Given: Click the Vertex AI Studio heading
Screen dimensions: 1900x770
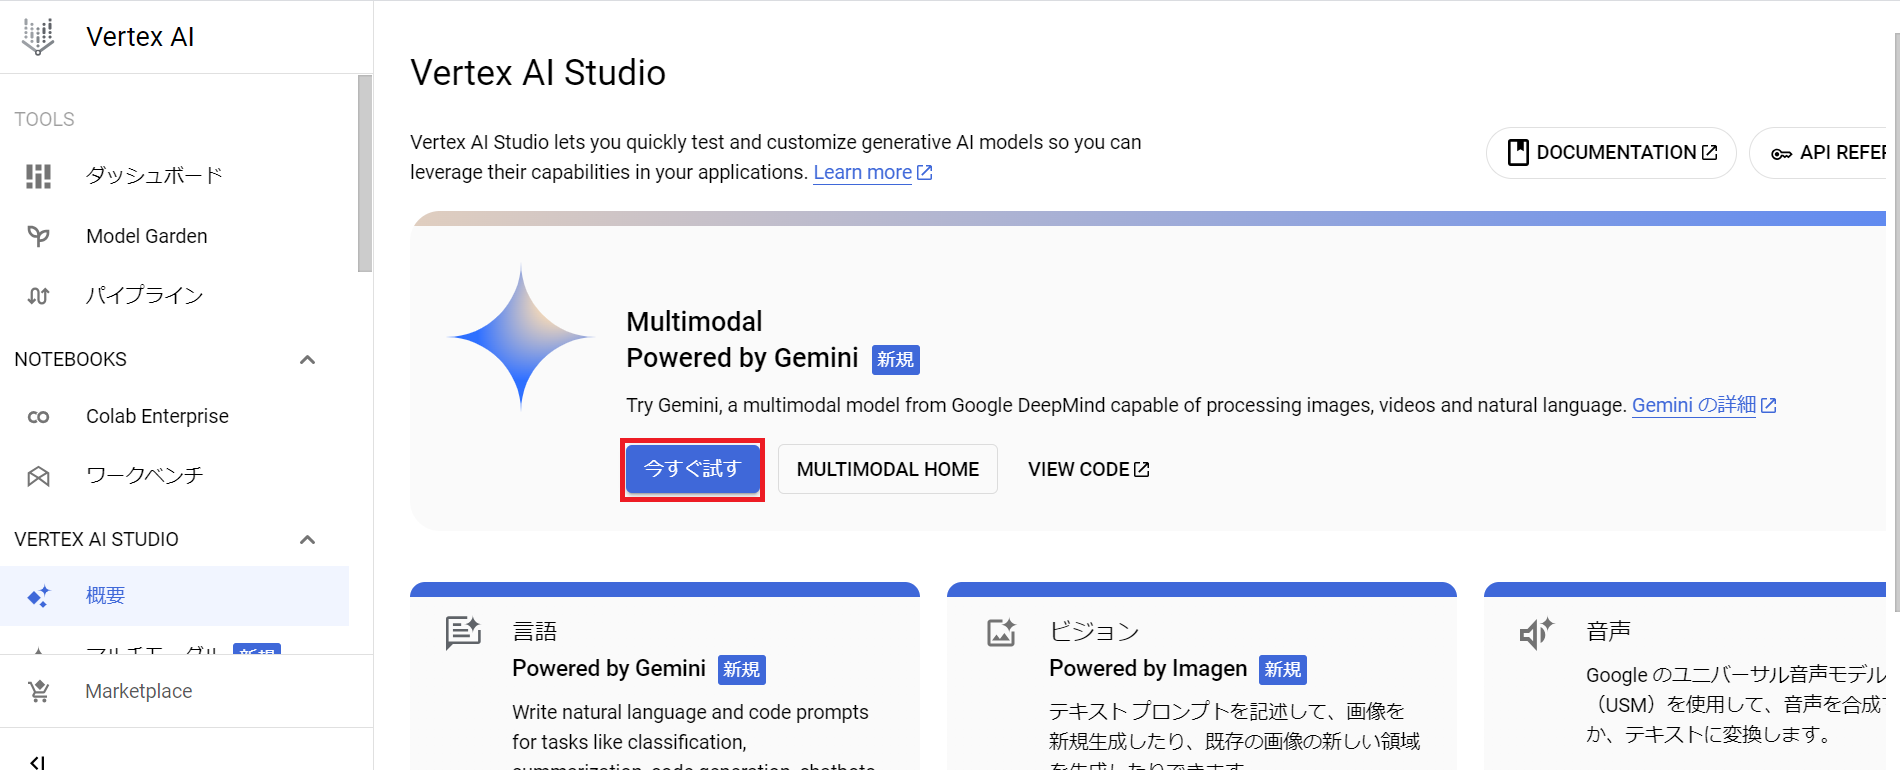Looking at the screenshot, I should tap(538, 73).
